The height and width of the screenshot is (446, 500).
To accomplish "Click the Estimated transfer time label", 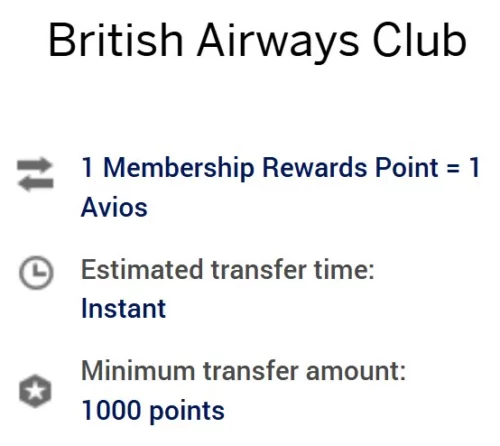I will click(x=228, y=269).
